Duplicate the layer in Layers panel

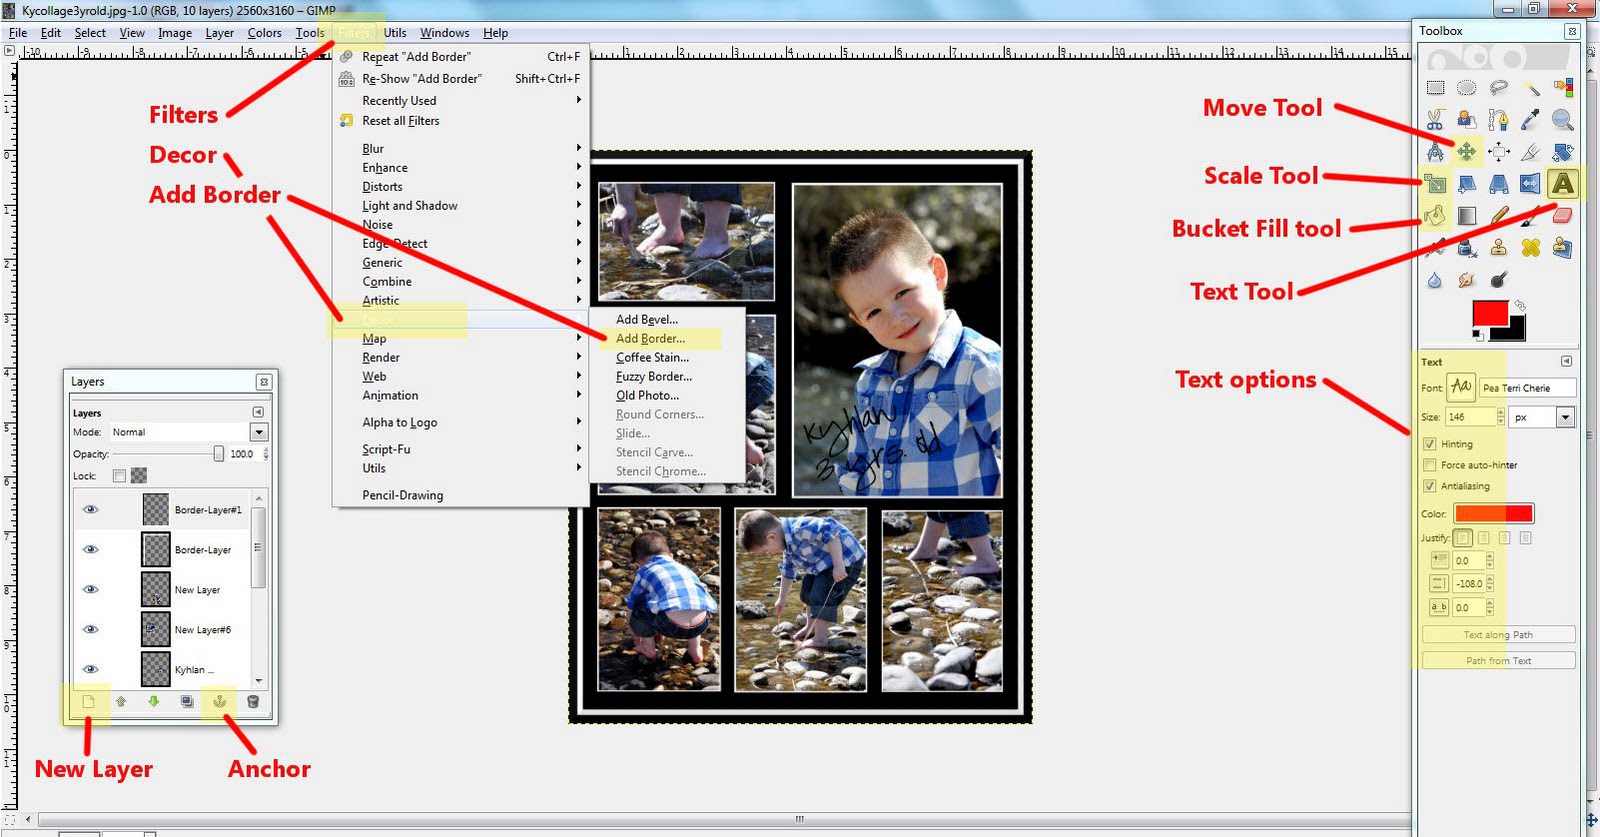click(187, 702)
